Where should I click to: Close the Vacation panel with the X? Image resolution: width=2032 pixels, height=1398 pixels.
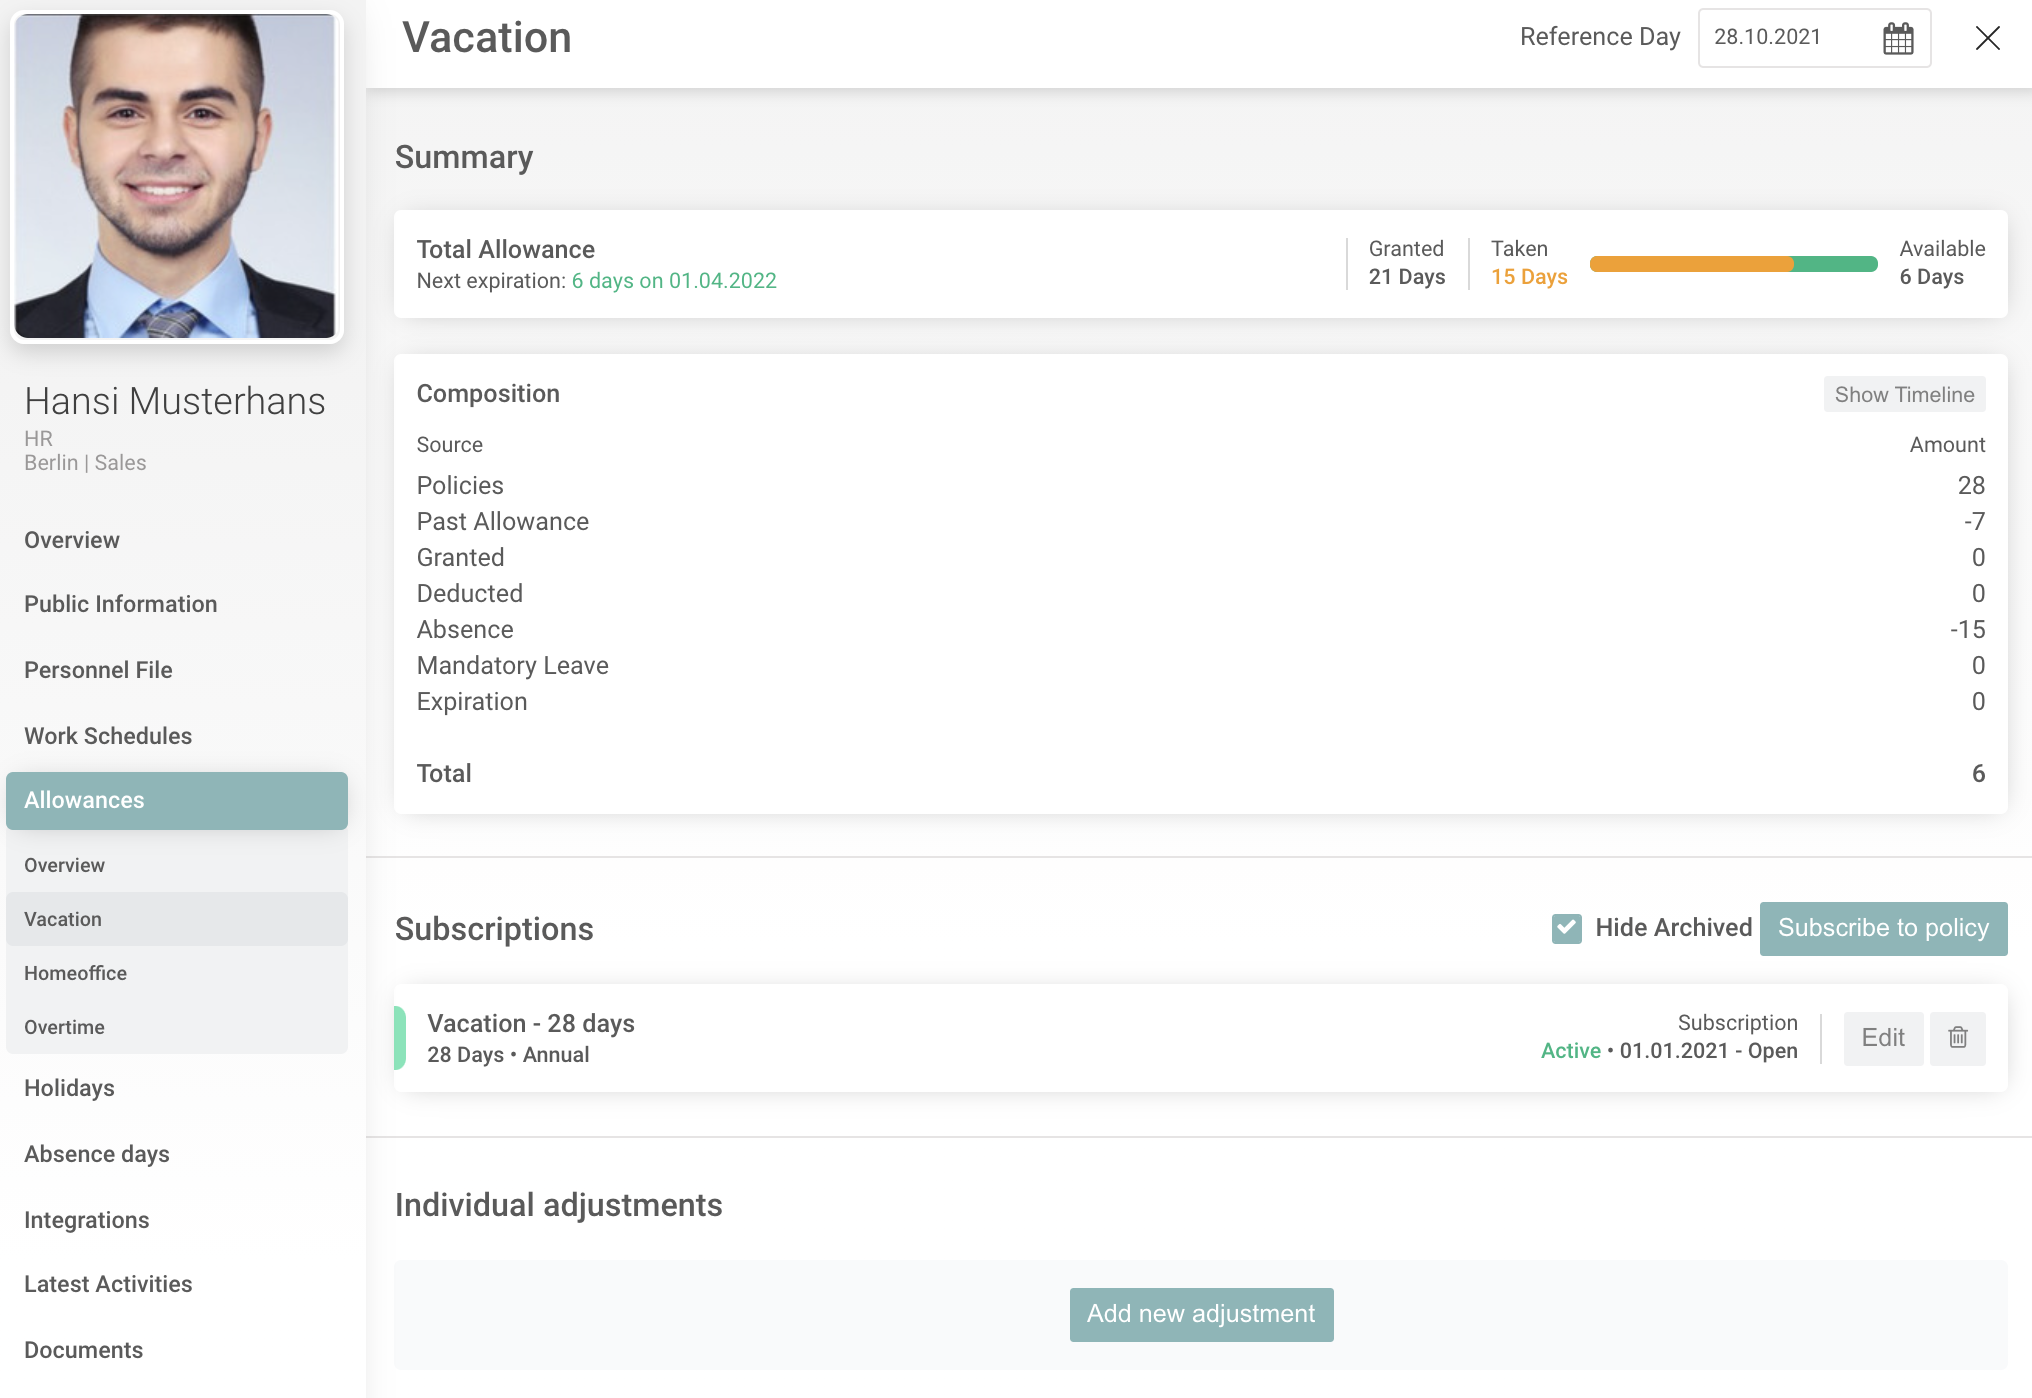pos(1987,38)
